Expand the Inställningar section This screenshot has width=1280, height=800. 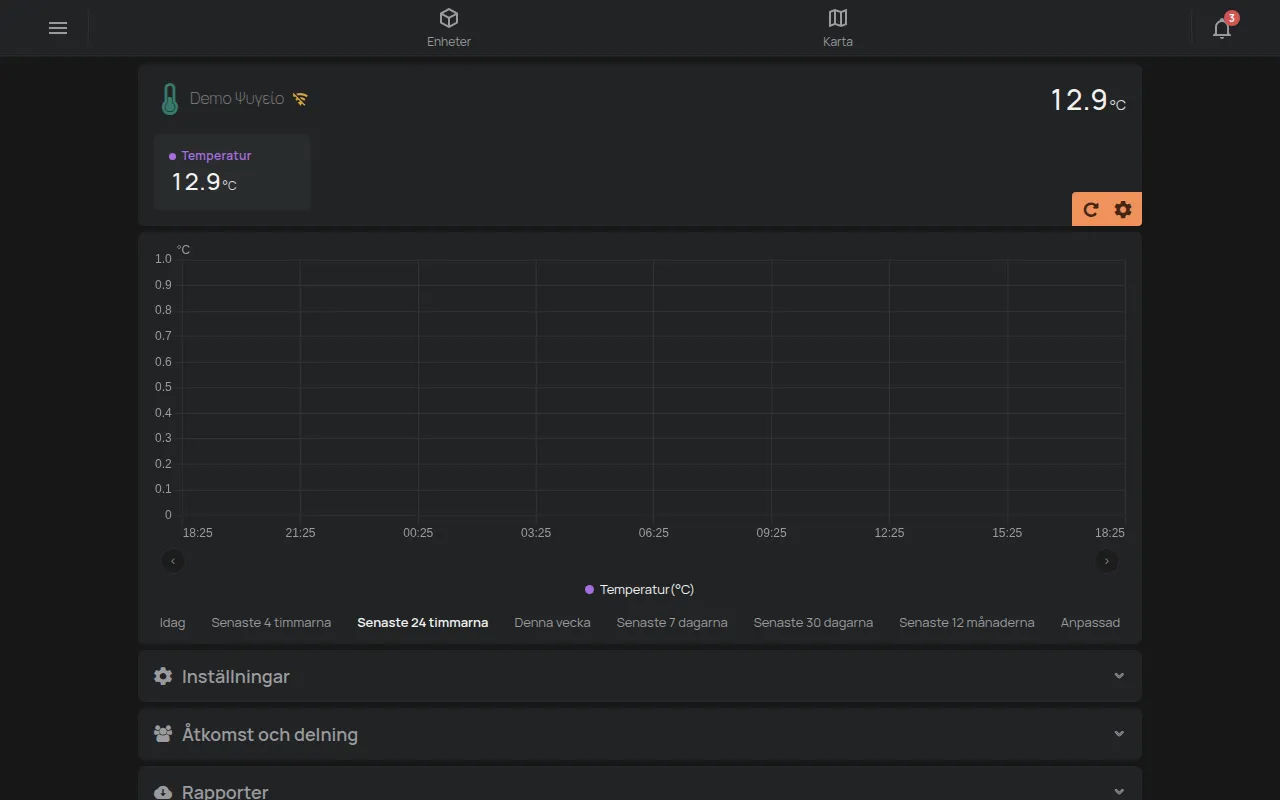pos(640,676)
